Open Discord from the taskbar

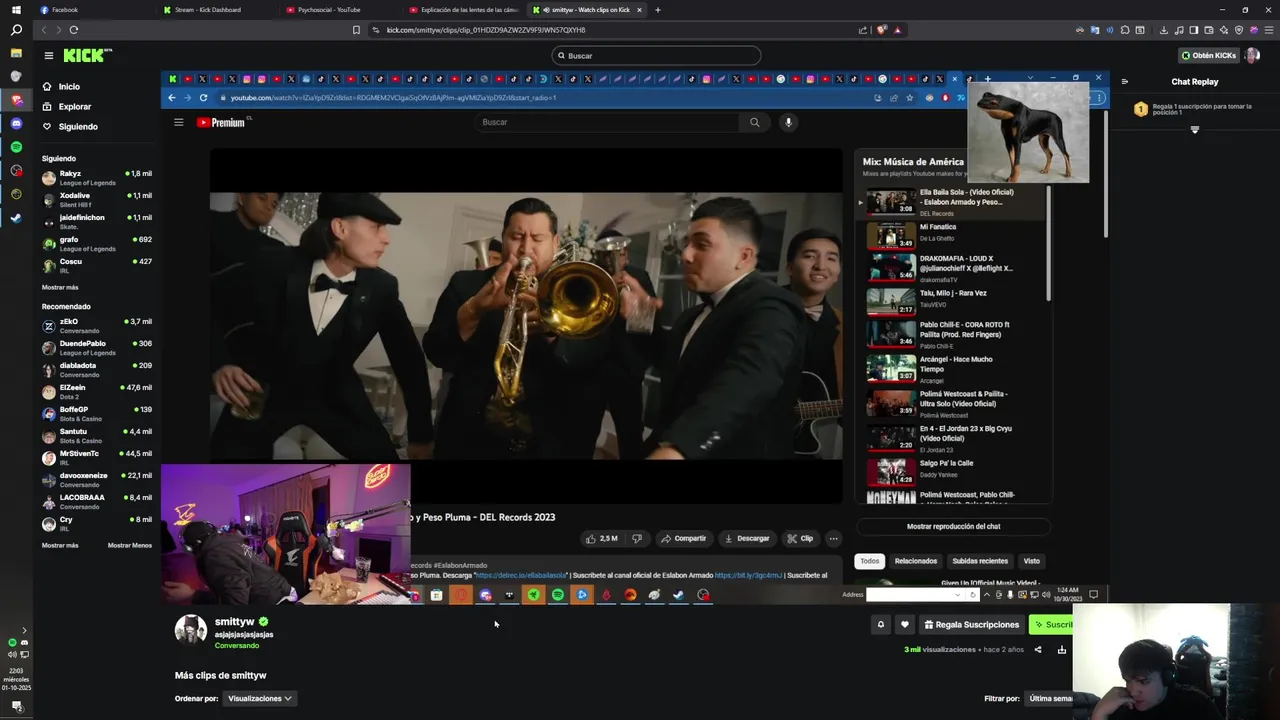(x=16, y=124)
